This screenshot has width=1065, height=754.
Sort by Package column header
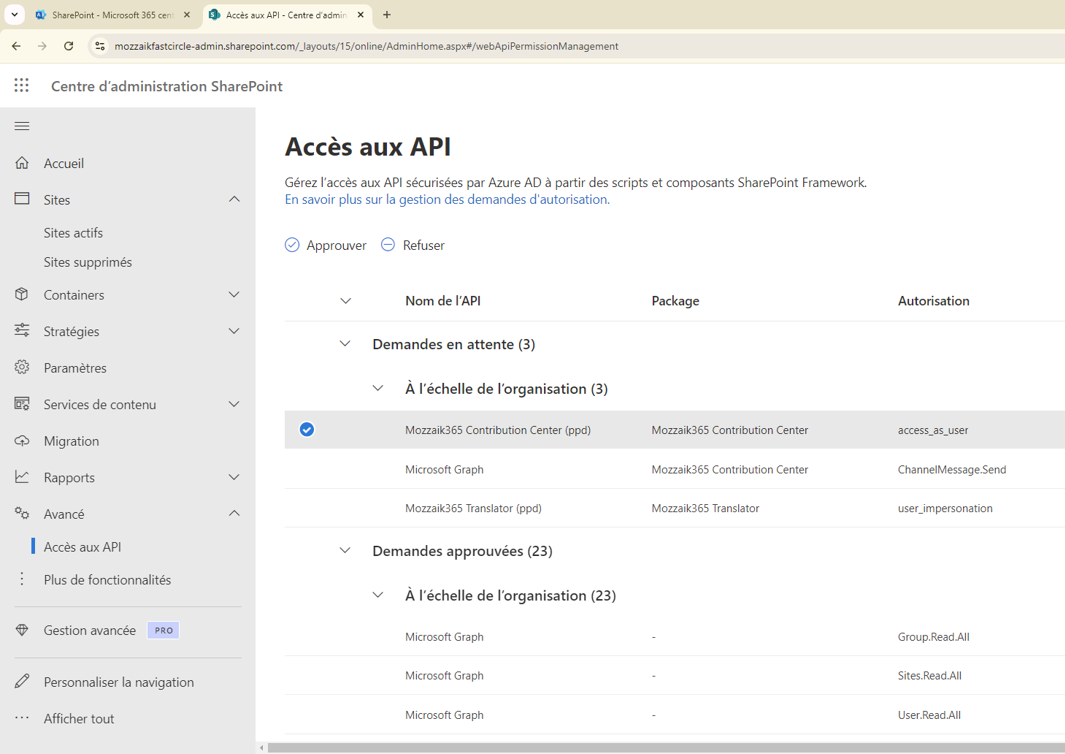675,300
